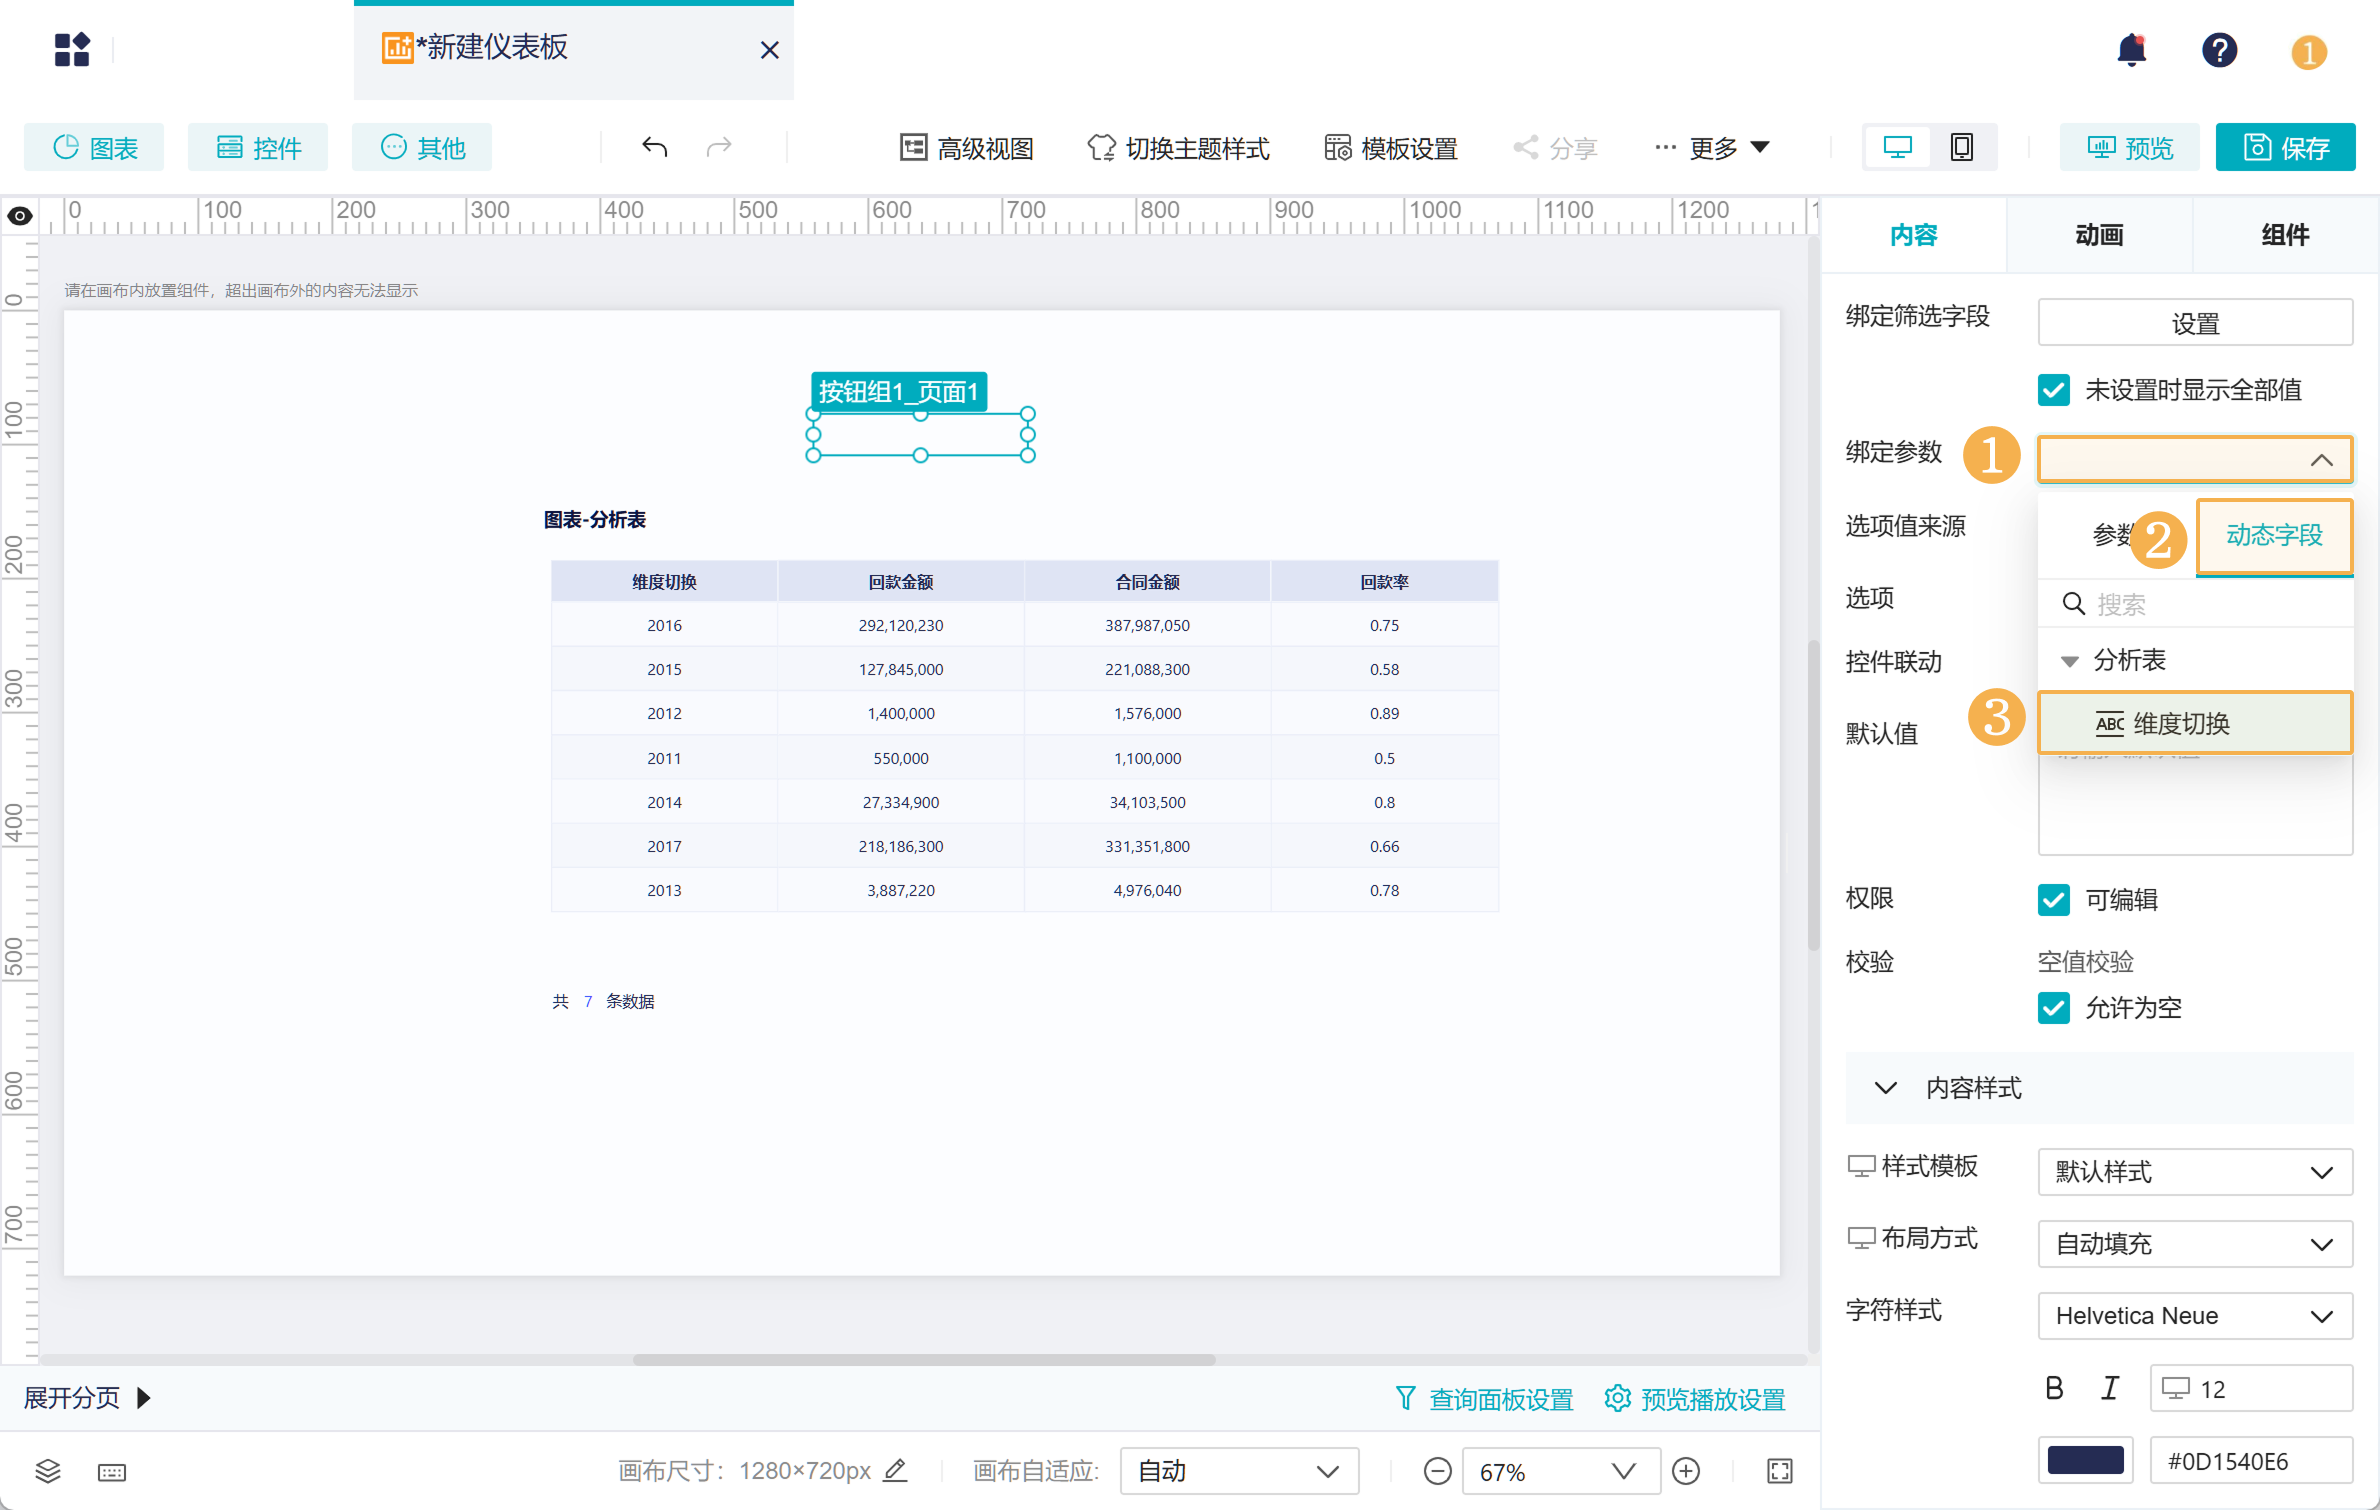Viewport: 2380px width, 1510px height.
Task: Open 查询面板设置 query panel settings
Action: (1484, 1399)
